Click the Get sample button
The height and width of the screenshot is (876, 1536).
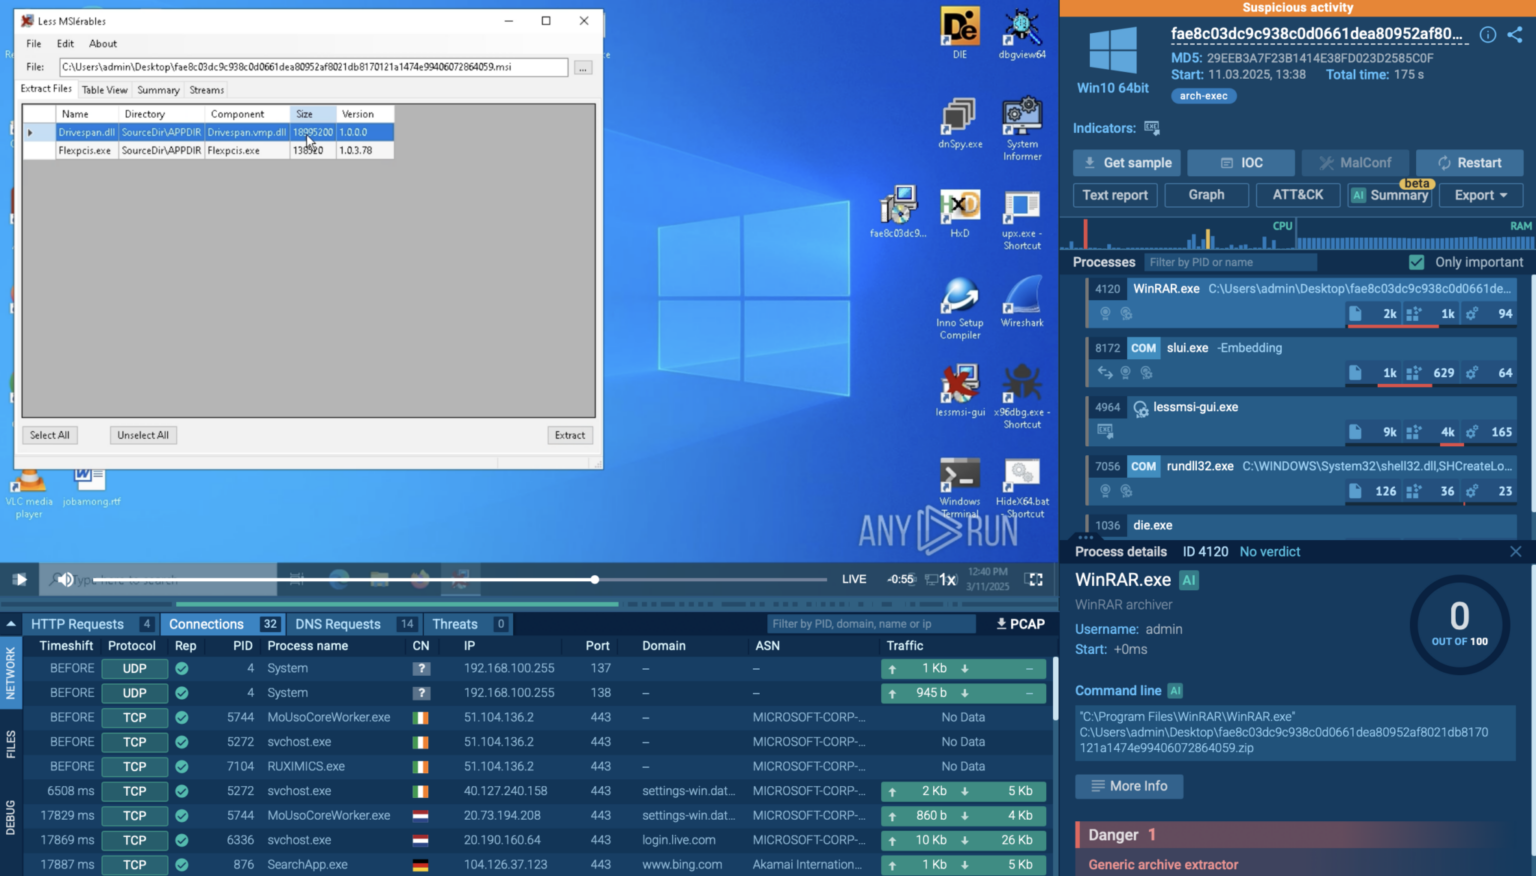(x=1126, y=162)
